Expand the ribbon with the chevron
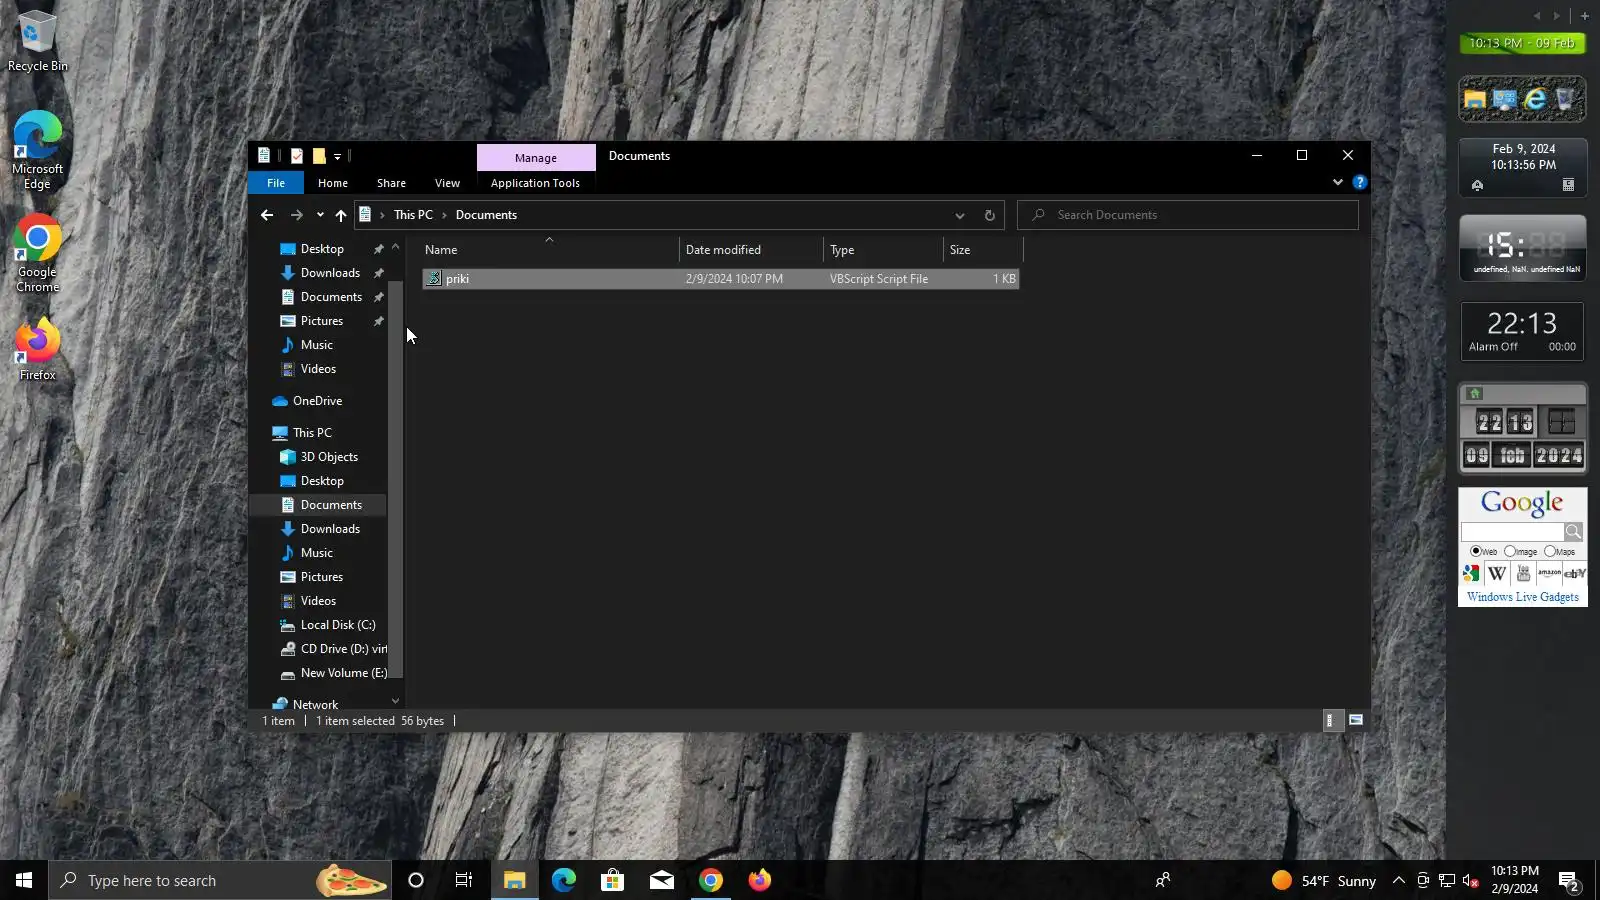Viewport: 1600px width, 900px height. click(1338, 182)
